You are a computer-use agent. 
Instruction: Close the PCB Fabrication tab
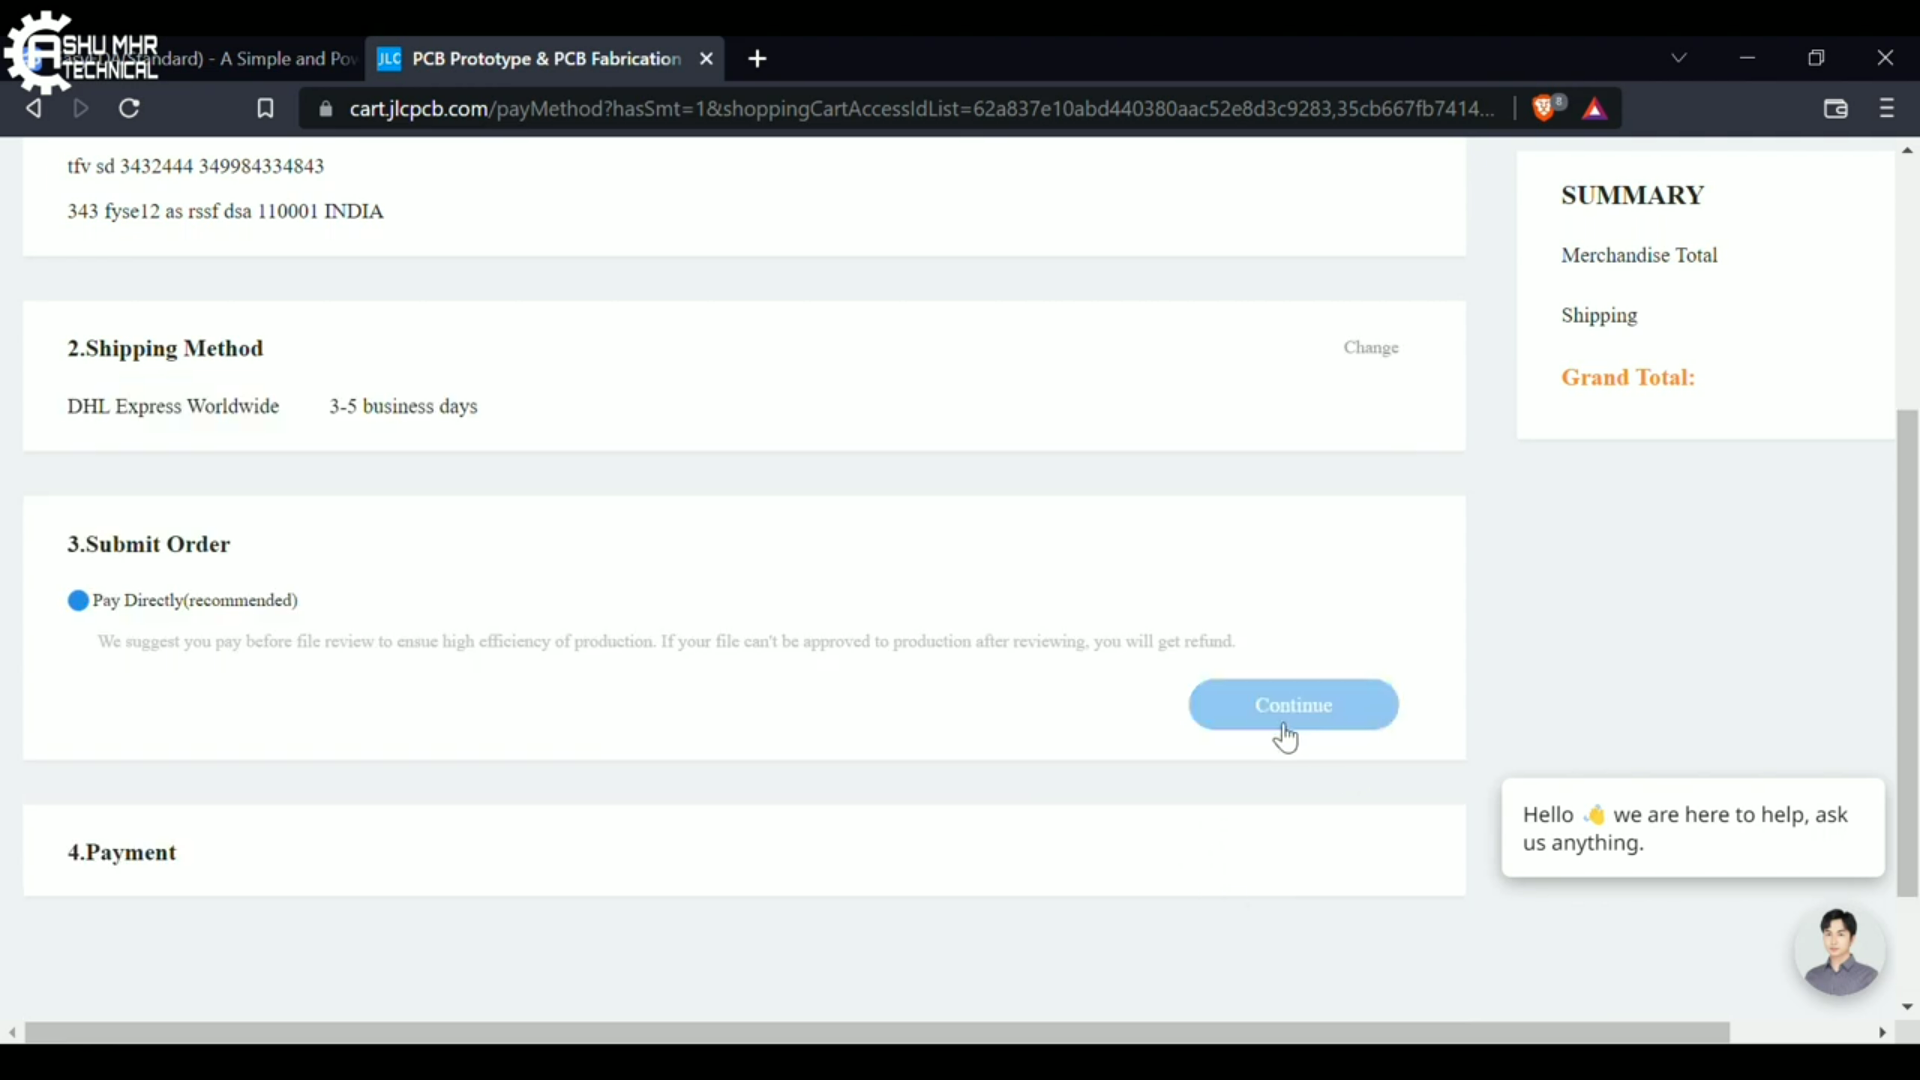pos(706,59)
